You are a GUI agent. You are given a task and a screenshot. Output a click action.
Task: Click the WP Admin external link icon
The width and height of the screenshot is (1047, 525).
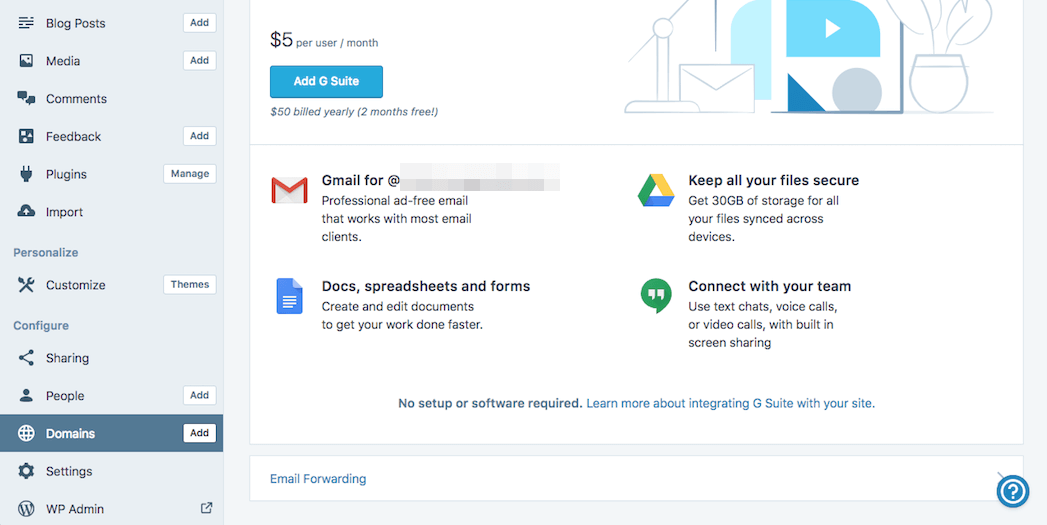point(207,508)
